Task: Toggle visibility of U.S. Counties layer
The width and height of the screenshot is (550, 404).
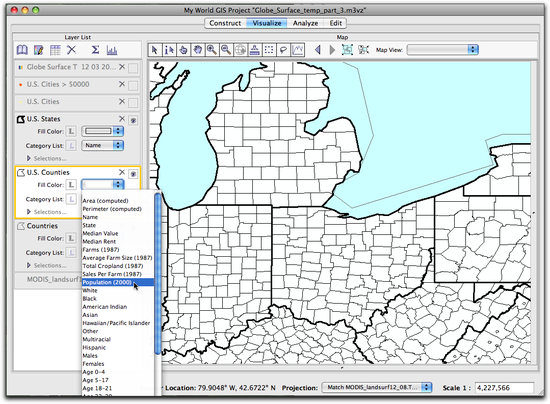Action: point(133,174)
